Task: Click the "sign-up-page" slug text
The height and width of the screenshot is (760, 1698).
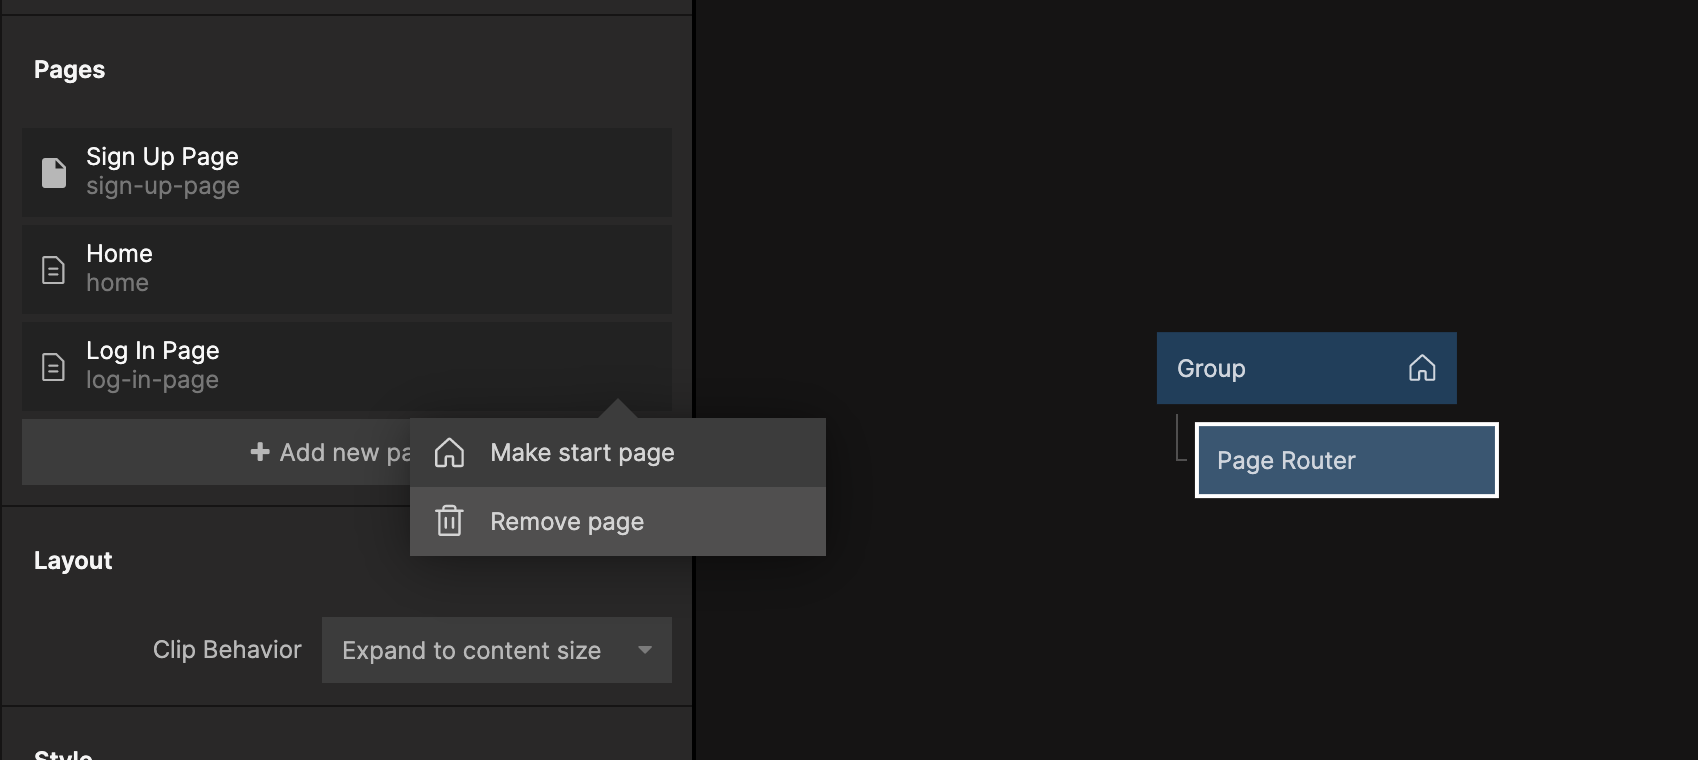Action: (162, 187)
